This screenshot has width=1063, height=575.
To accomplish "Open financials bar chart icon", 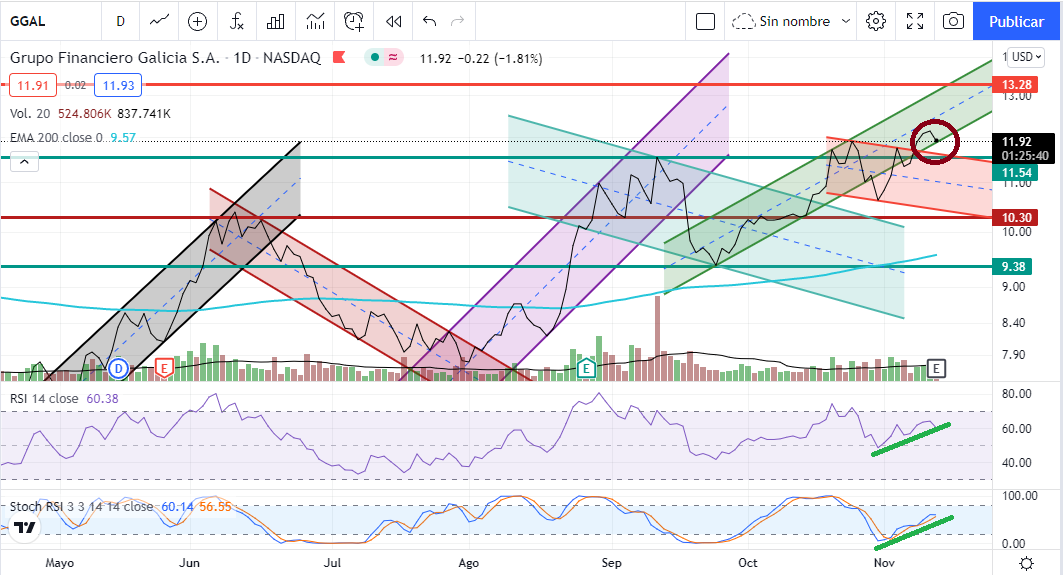I will tap(277, 21).
